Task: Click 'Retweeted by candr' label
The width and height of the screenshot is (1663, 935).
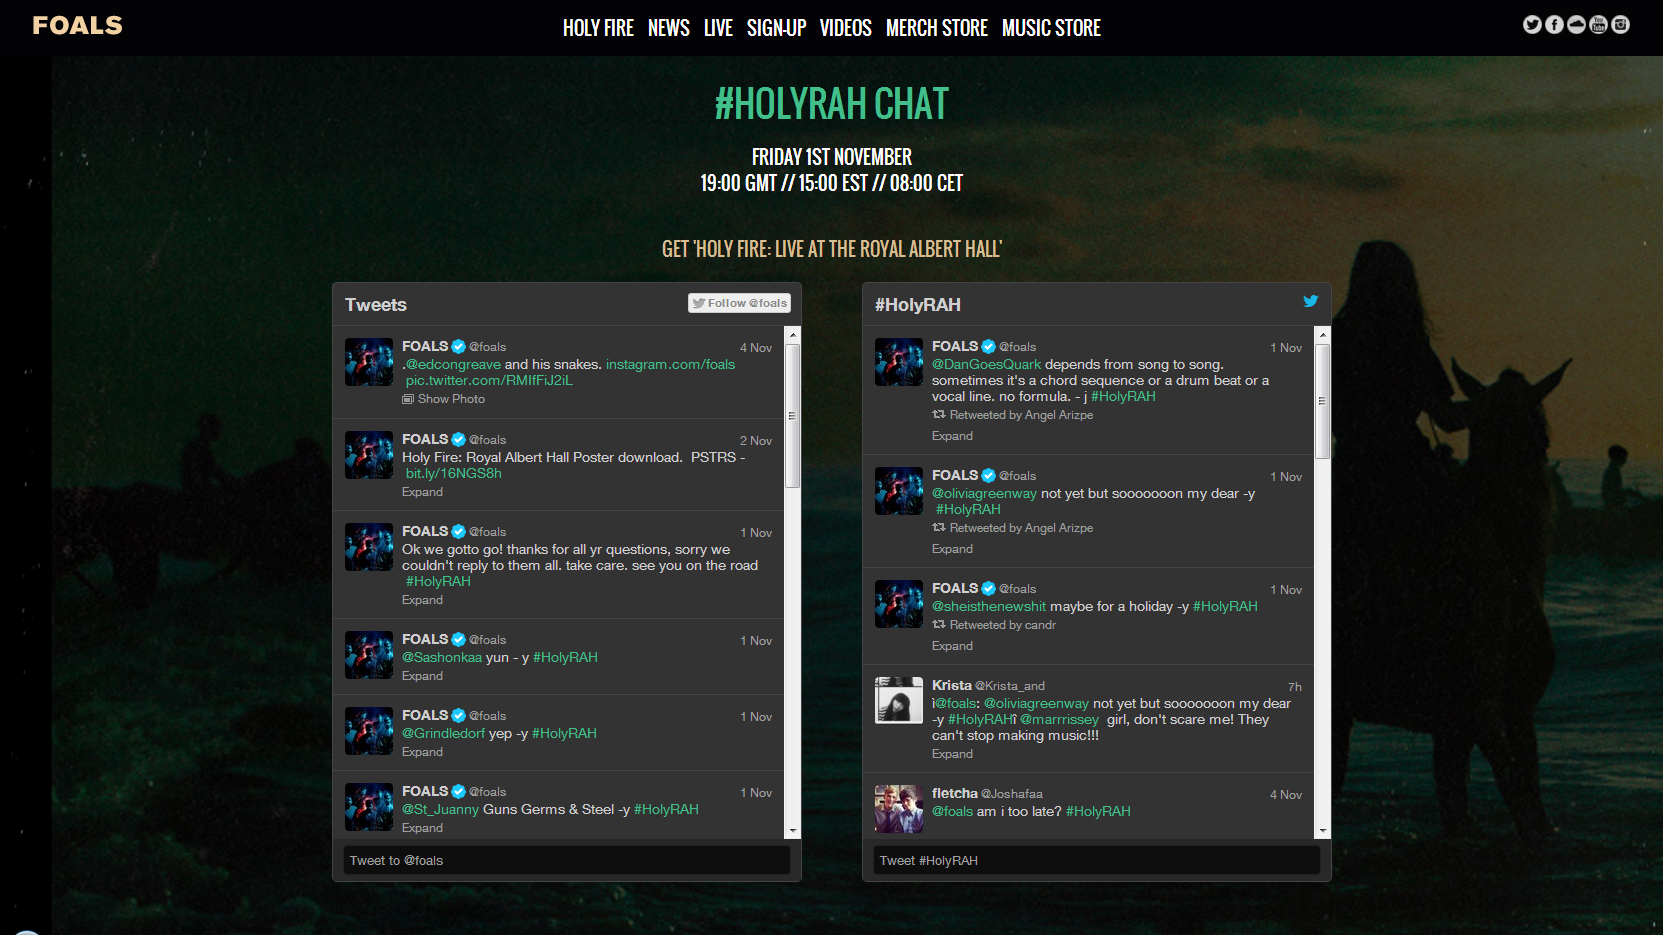Action: click(1002, 625)
